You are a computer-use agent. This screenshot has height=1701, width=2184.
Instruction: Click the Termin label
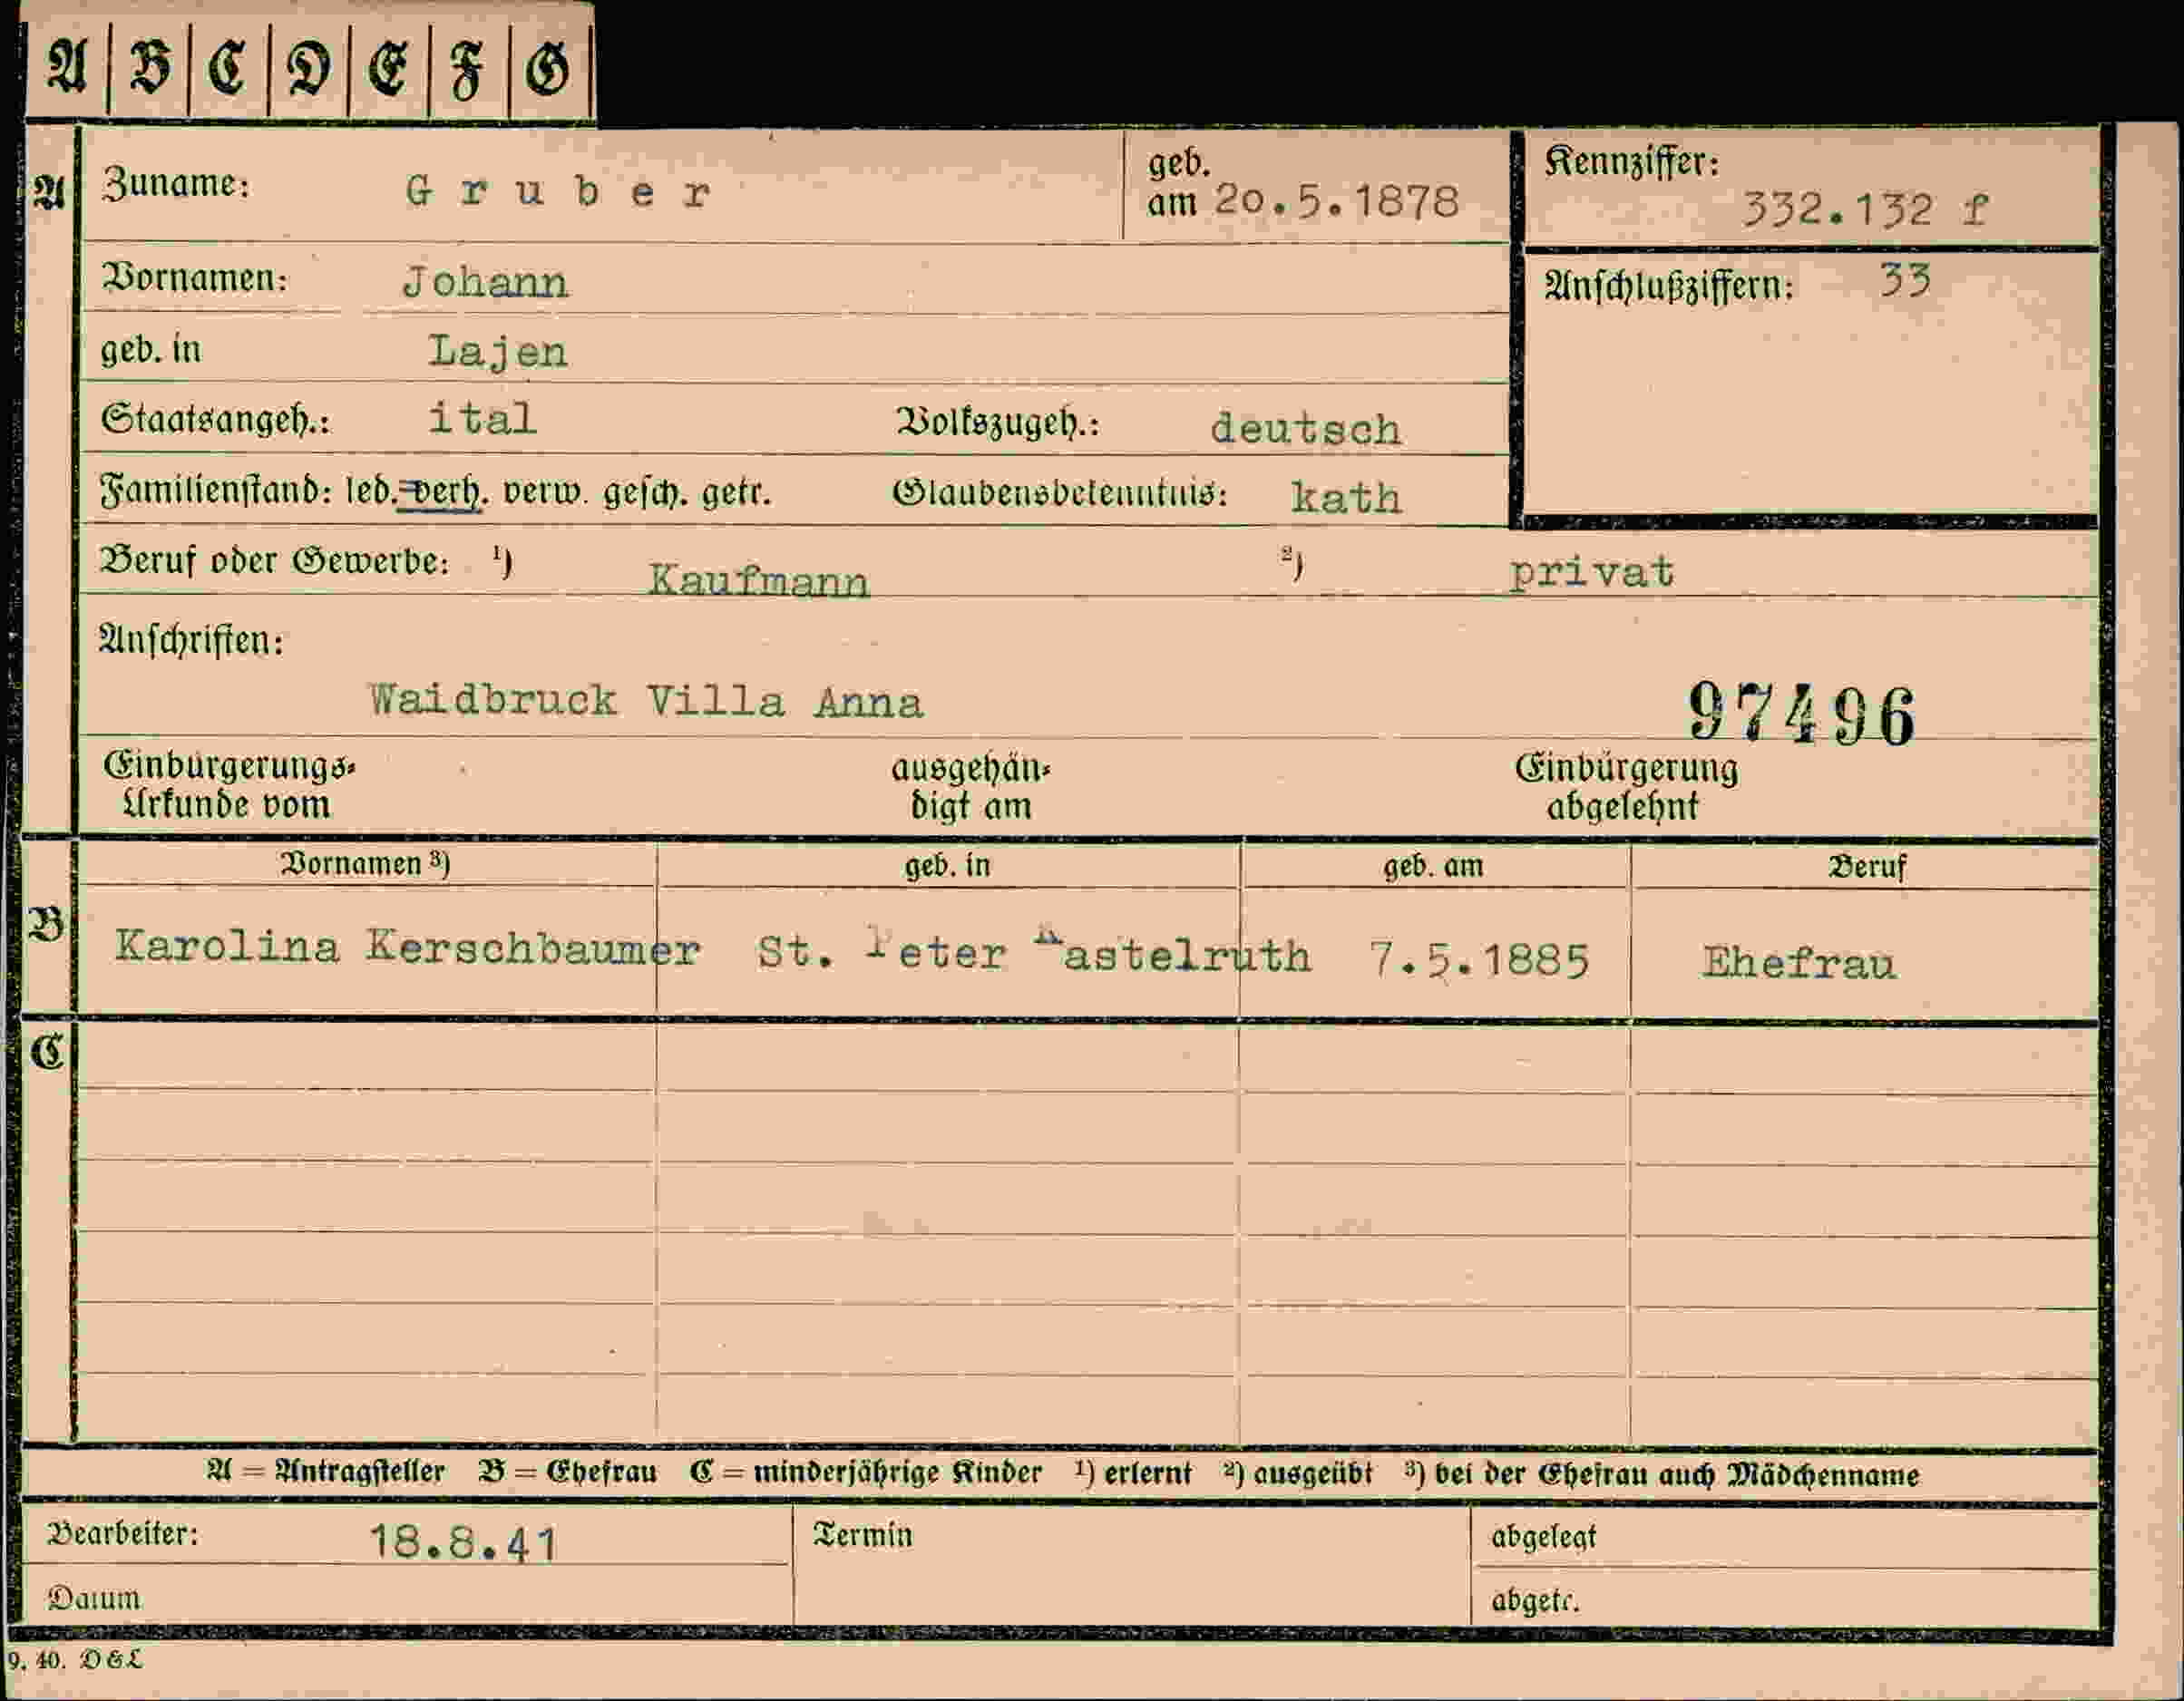tap(862, 1535)
